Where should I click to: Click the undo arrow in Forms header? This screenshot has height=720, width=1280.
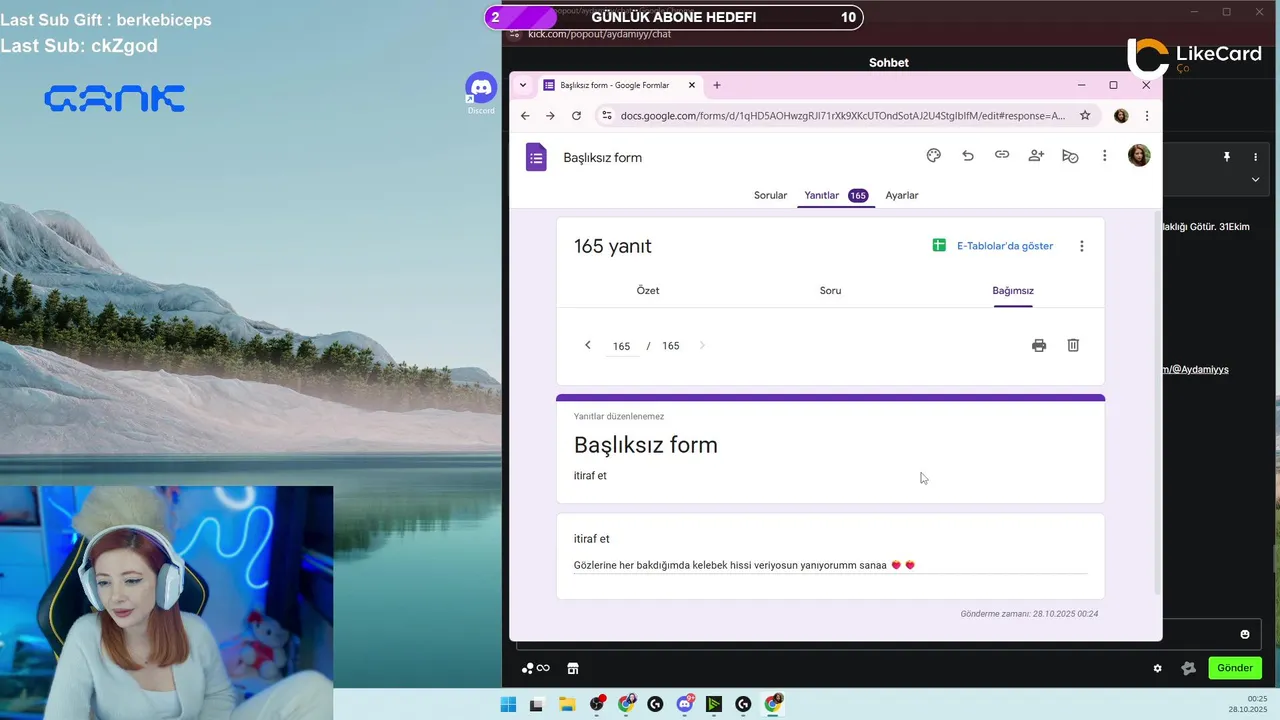968,155
